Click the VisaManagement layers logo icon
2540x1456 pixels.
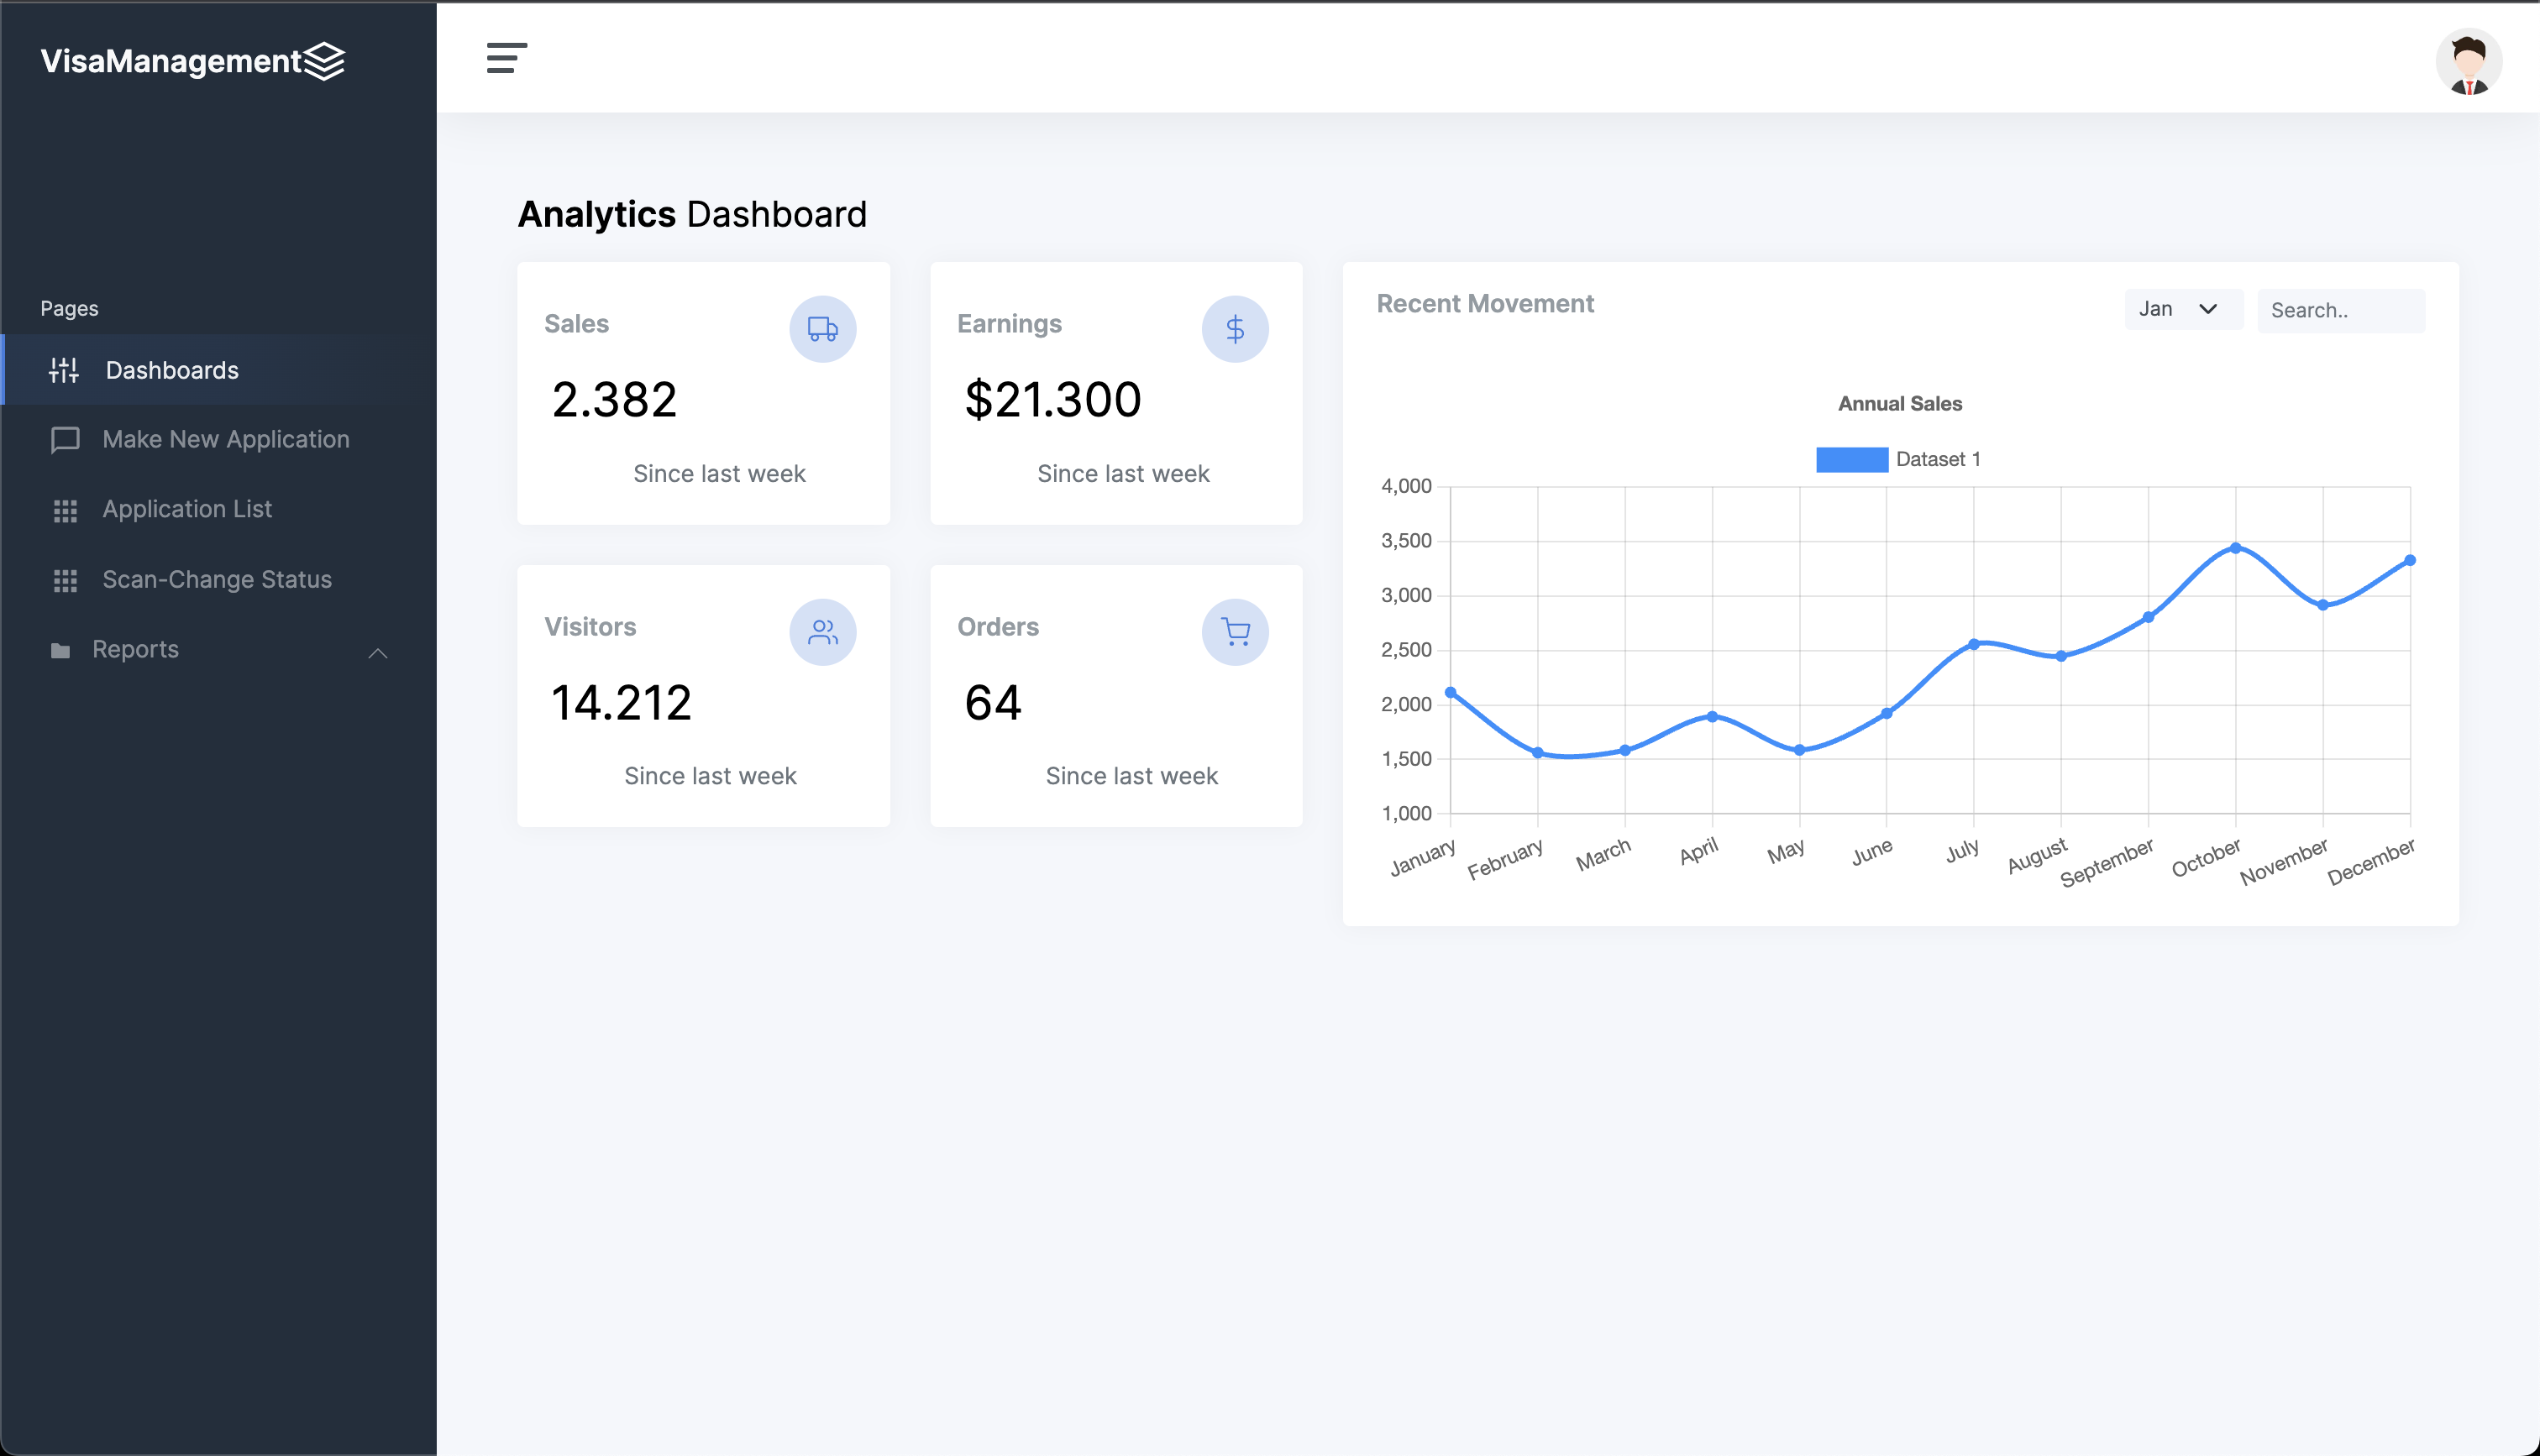tap(324, 61)
